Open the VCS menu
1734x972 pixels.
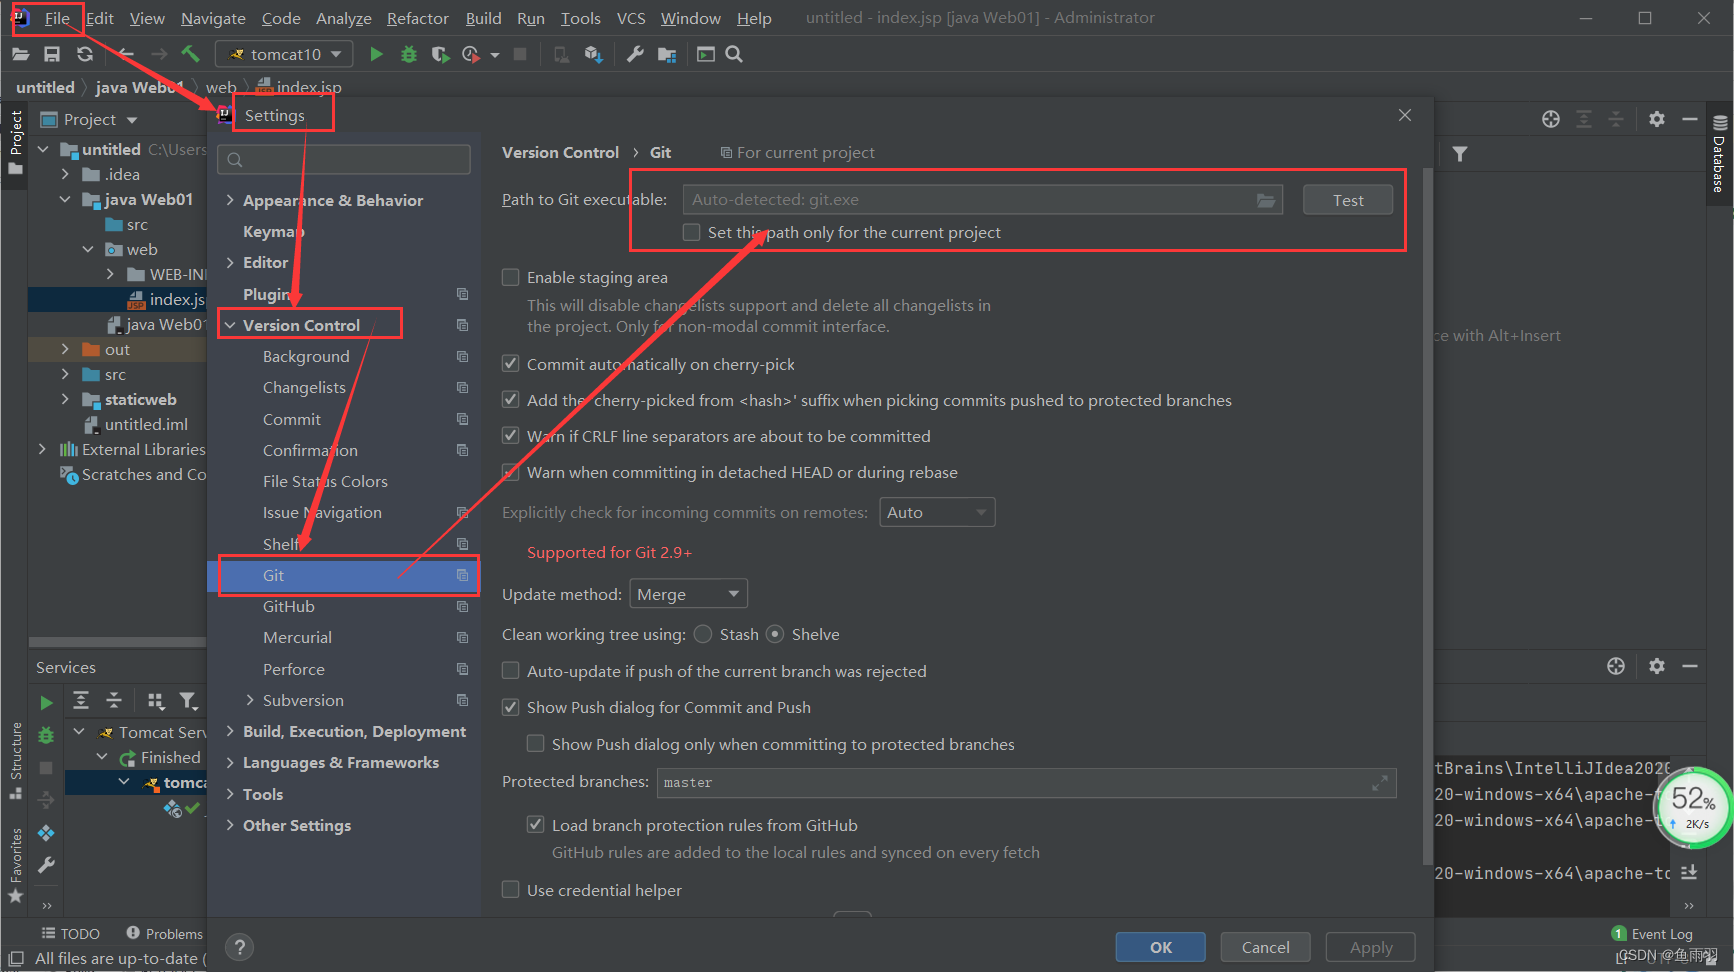(631, 18)
